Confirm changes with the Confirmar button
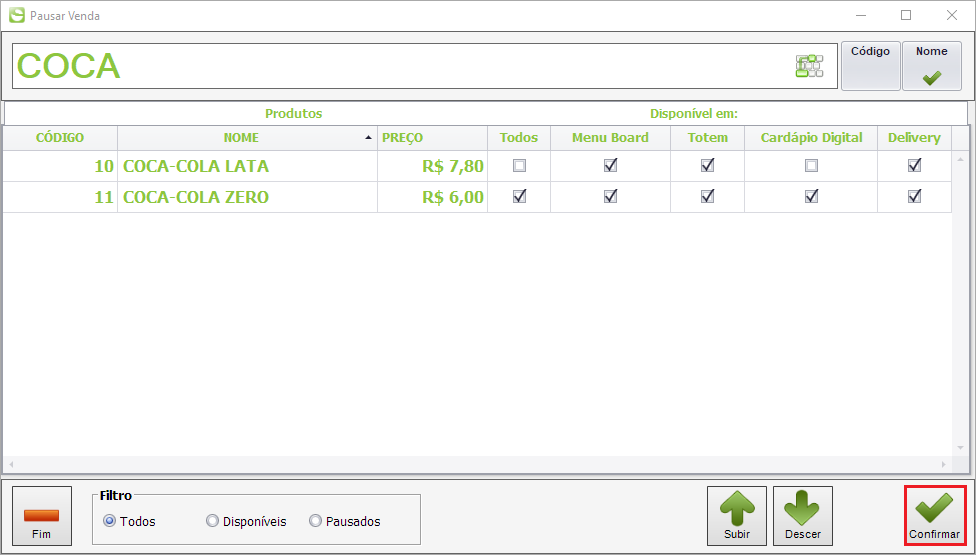Viewport: 976px width, 555px height. (934, 516)
